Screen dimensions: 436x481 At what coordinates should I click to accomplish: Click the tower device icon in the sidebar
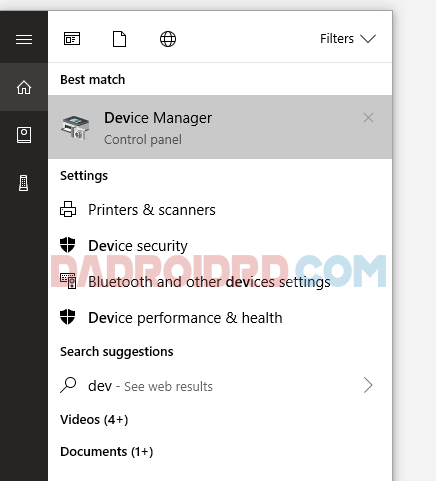coord(24,183)
